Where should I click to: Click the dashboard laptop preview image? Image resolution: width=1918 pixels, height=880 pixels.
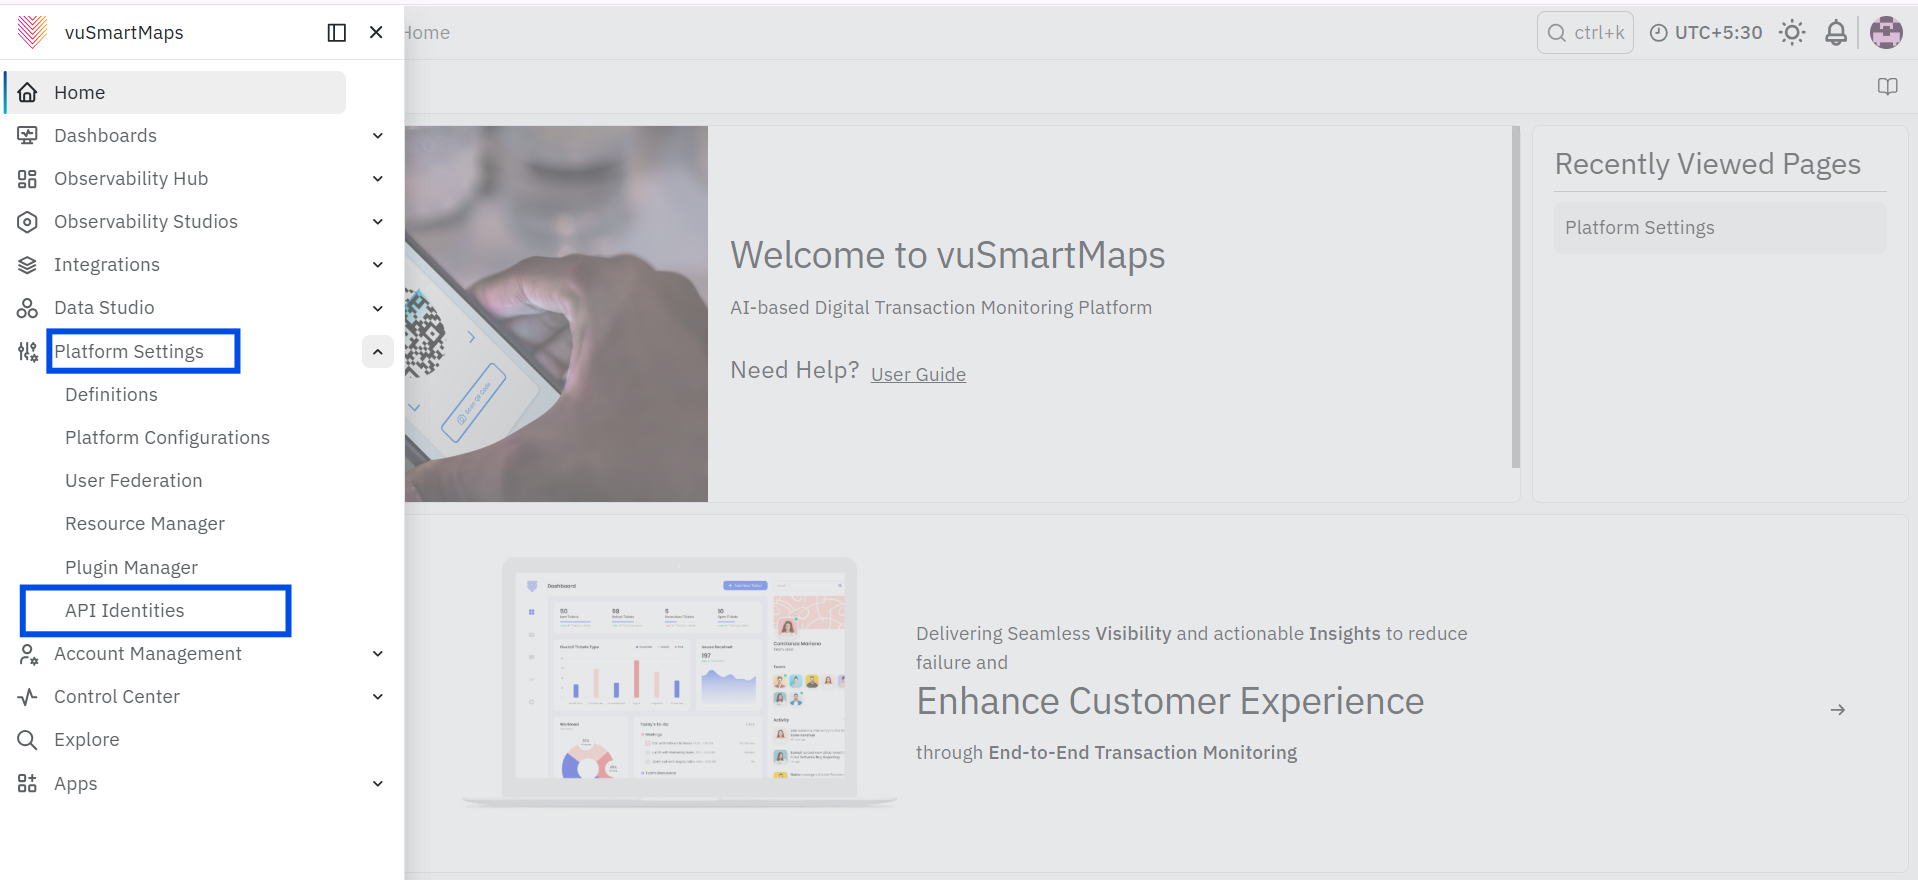click(680, 682)
